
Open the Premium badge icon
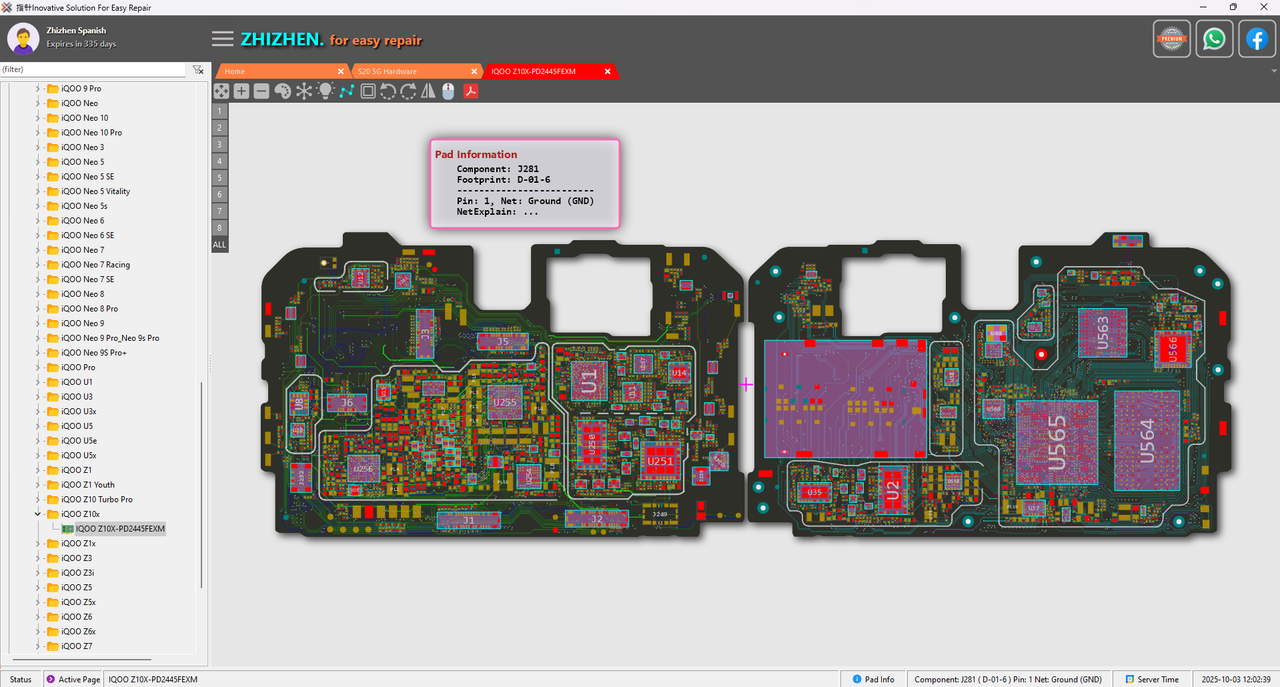[1172, 39]
